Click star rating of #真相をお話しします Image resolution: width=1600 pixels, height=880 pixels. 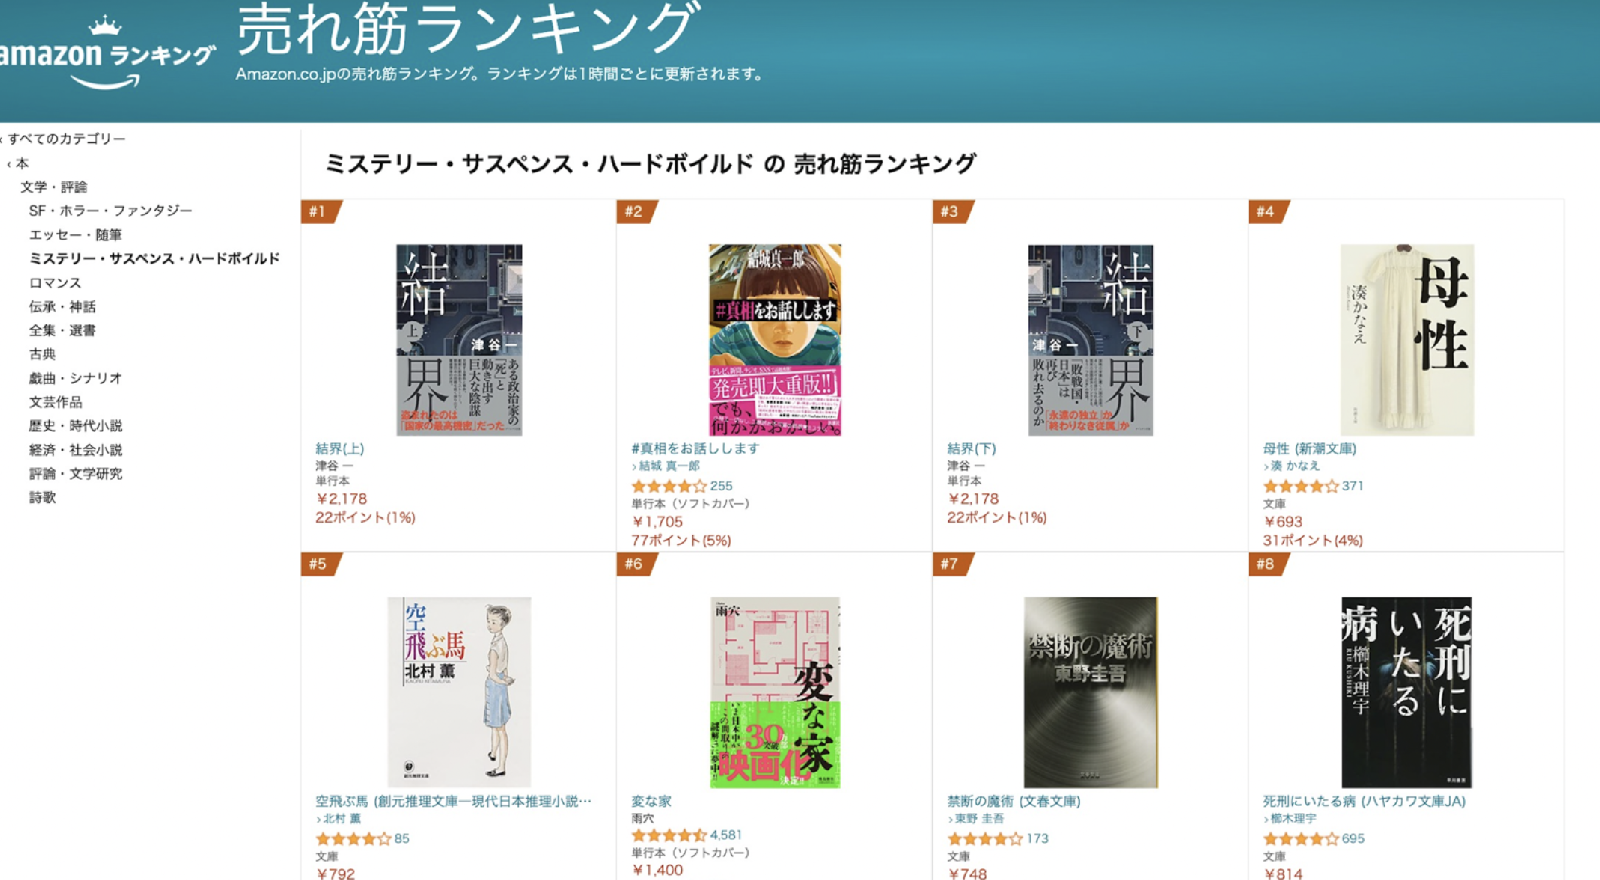[x=670, y=486]
